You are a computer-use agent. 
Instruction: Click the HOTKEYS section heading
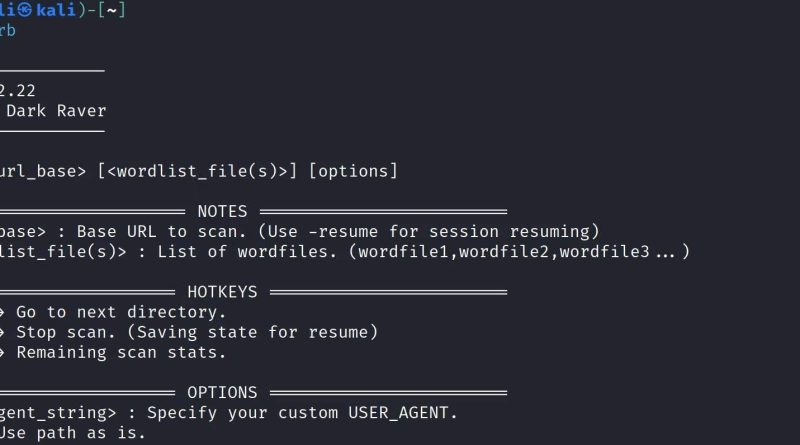click(222, 292)
